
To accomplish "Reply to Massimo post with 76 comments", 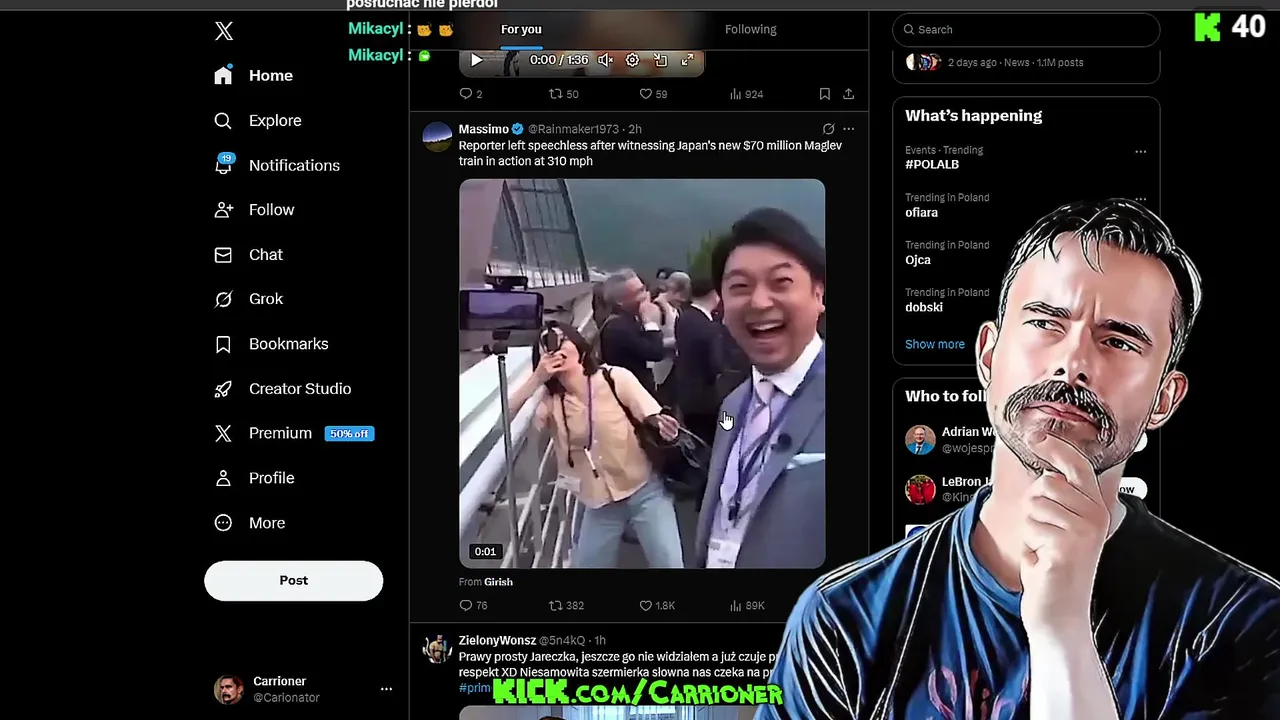I will pos(473,606).
